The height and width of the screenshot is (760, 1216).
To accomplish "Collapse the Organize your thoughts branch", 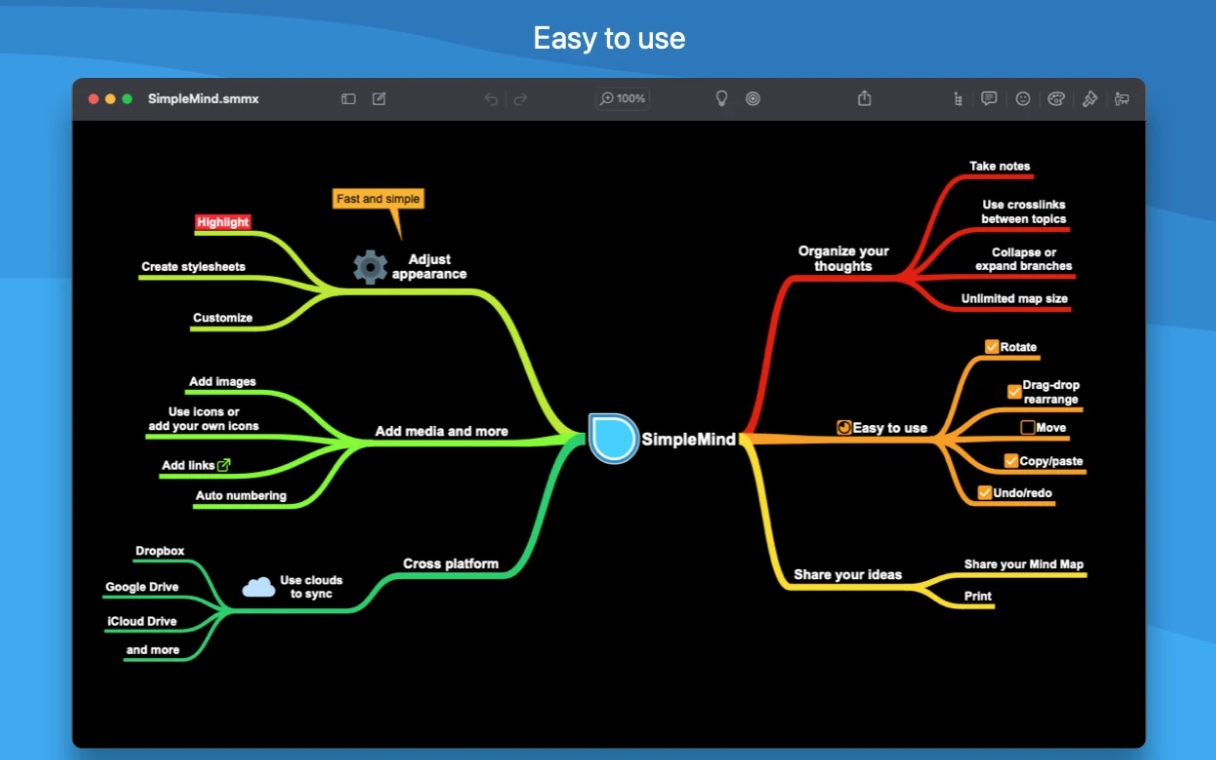I will coord(843,259).
